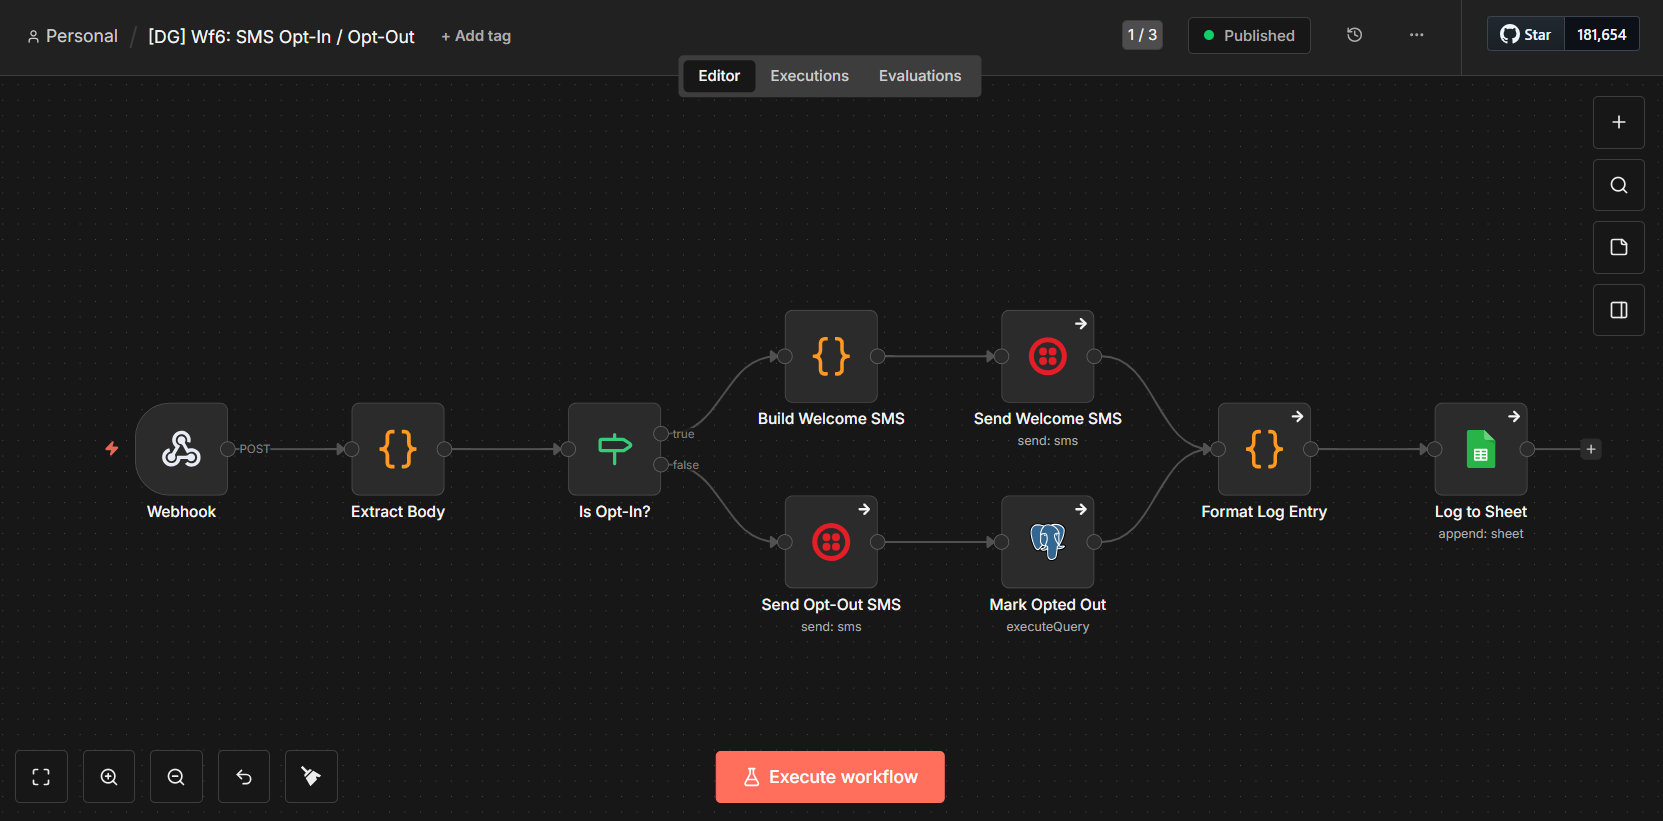Switch to the Evaluations tab

point(919,76)
